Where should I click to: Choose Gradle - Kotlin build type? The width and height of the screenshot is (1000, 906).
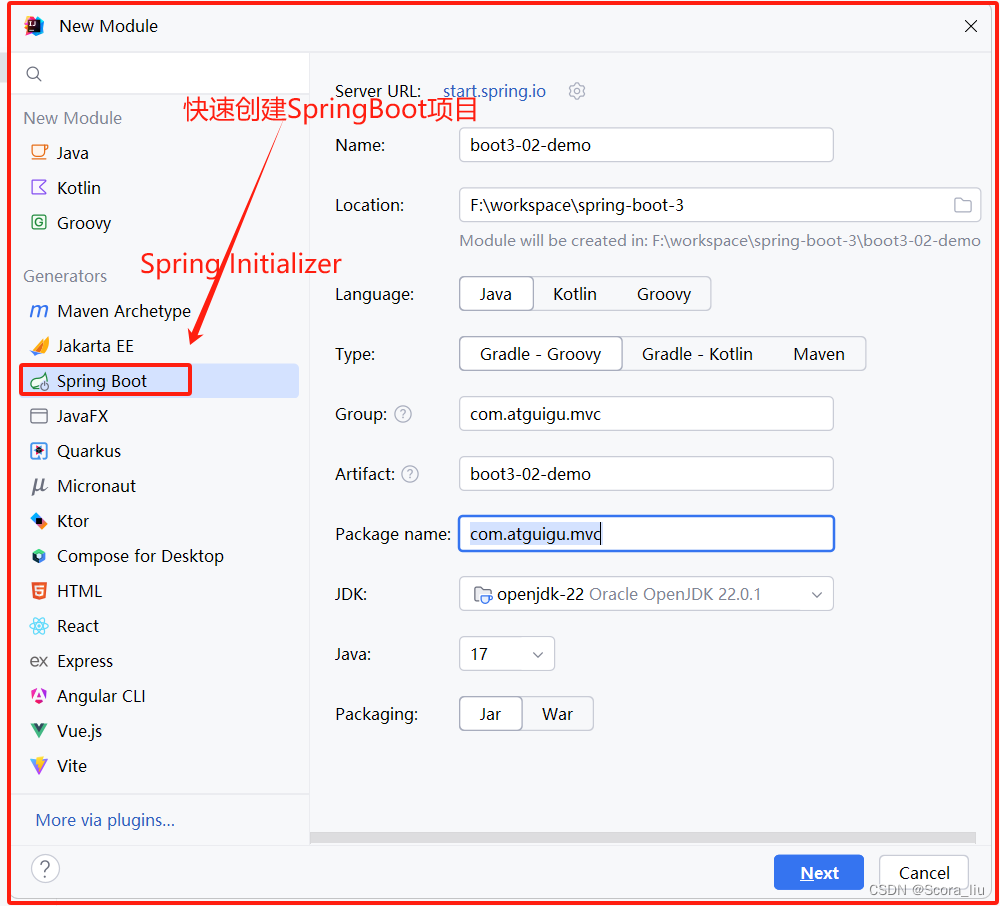click(697, 354)
